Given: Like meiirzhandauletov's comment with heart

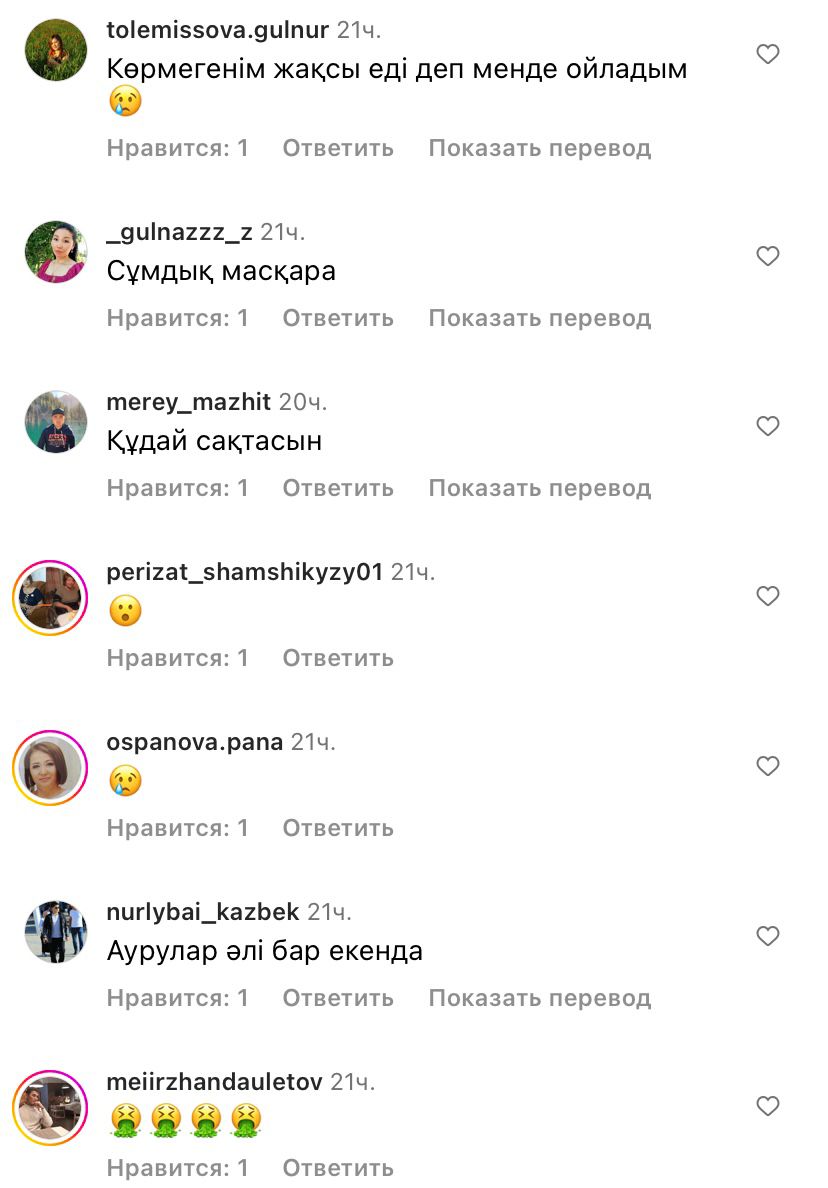Looking at the screenshot, I should [x=767, y=1106].
